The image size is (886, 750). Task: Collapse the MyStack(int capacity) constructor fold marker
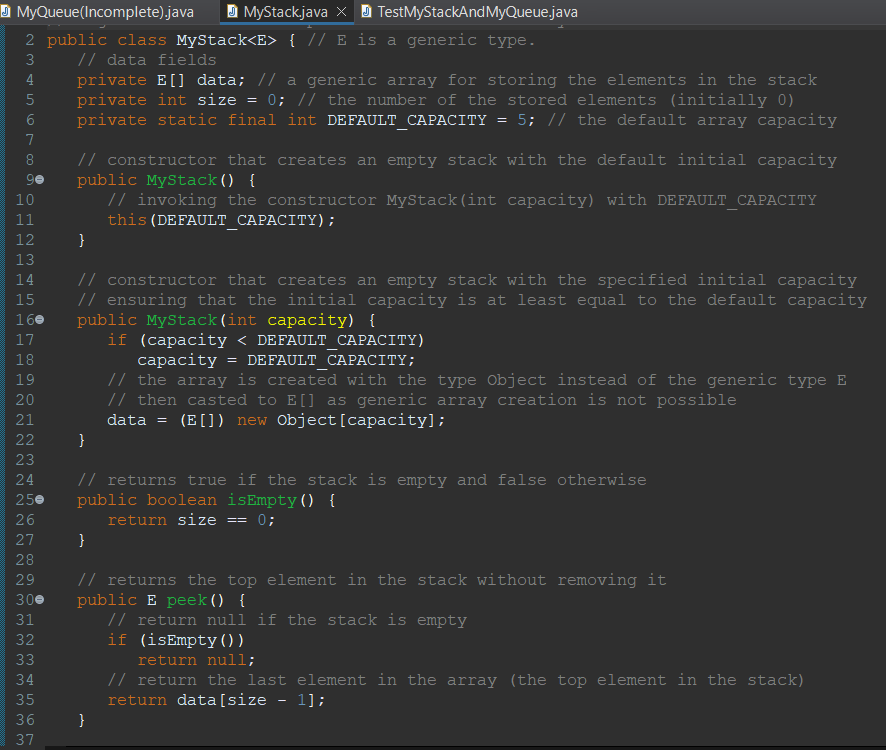[38, 319]
